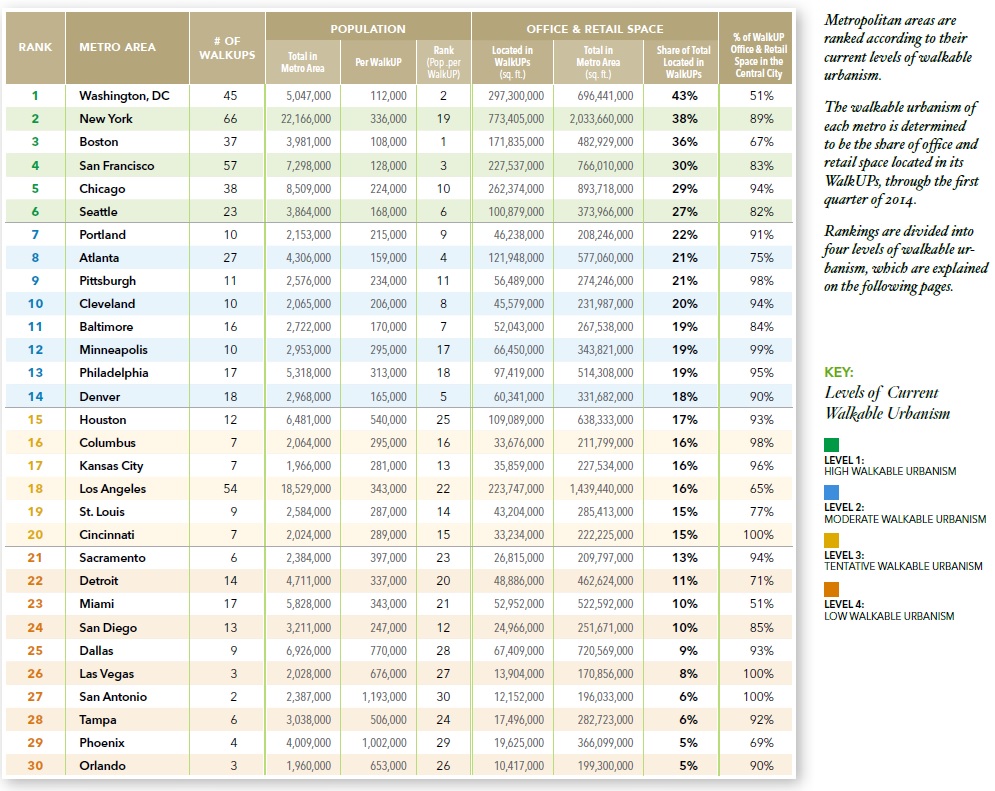Click Boston's 37 walkups count

coord(230,141)
